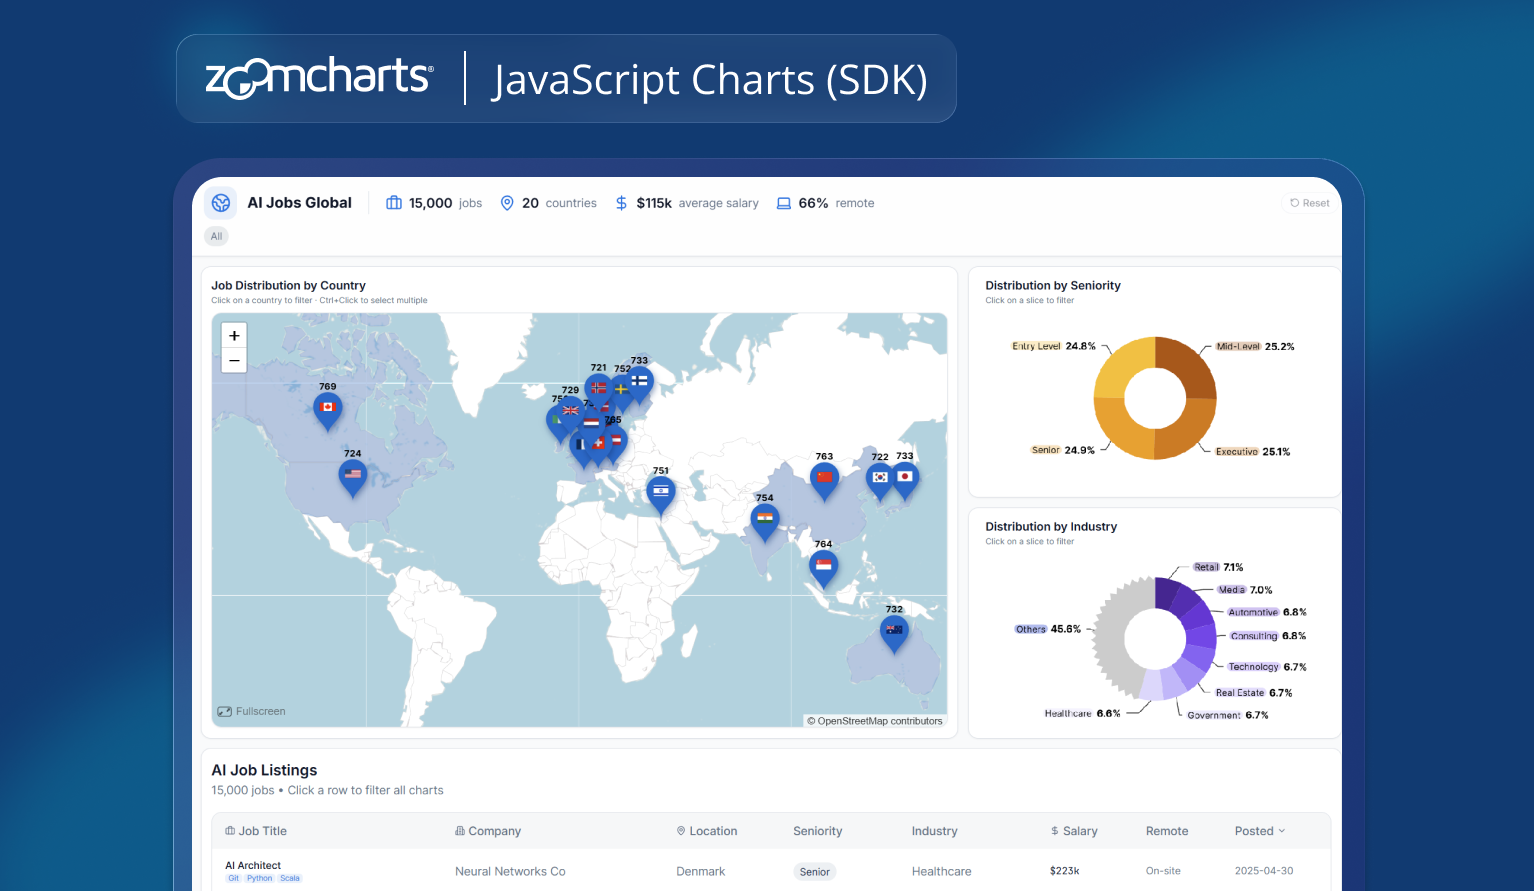Select the United States map pin
The width and height of the screenshot is (1534, 891).
pos(352,475)
